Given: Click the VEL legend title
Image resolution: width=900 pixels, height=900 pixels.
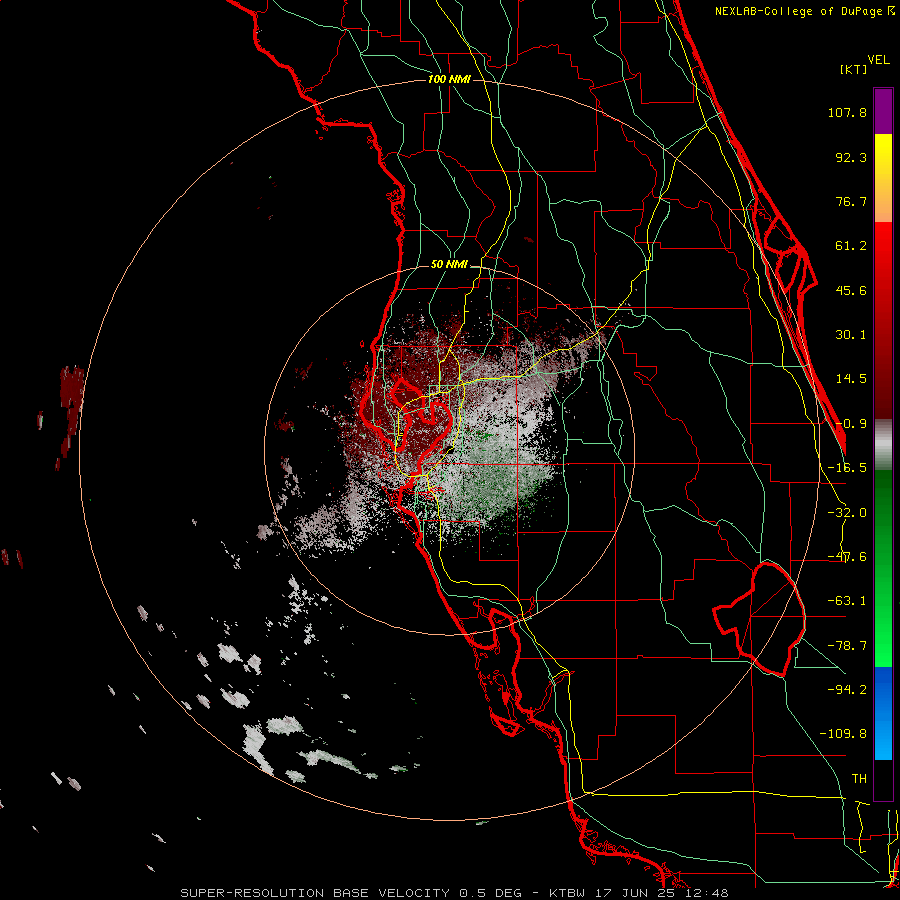Looking at the screenshot, I should click(878, 60).
